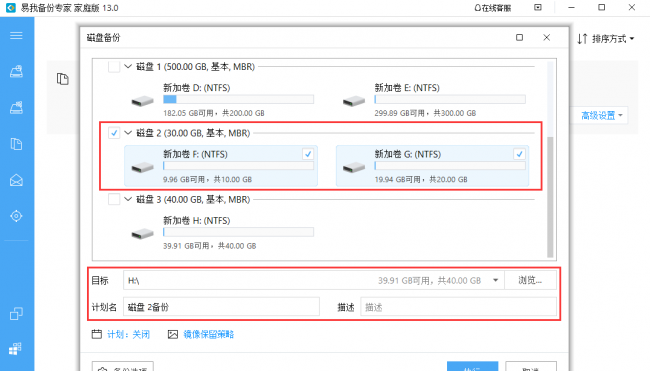This screenshot has height=371, width=650.
Task: Open the clone sidebar icon
Action: pyautogui.click(x=16, y=313)
